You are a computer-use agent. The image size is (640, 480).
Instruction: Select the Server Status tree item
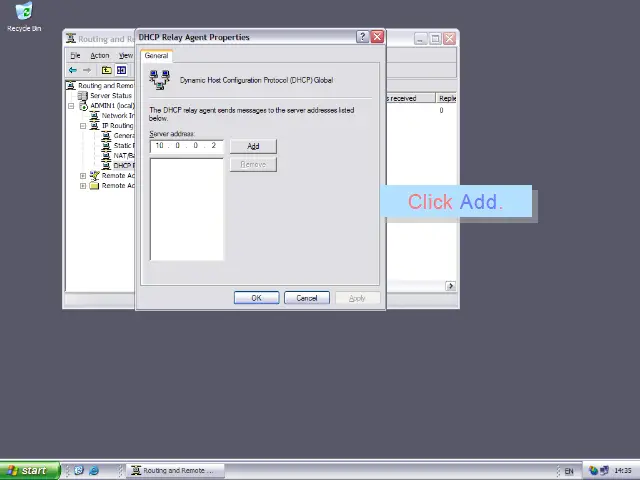pos(110,96)
